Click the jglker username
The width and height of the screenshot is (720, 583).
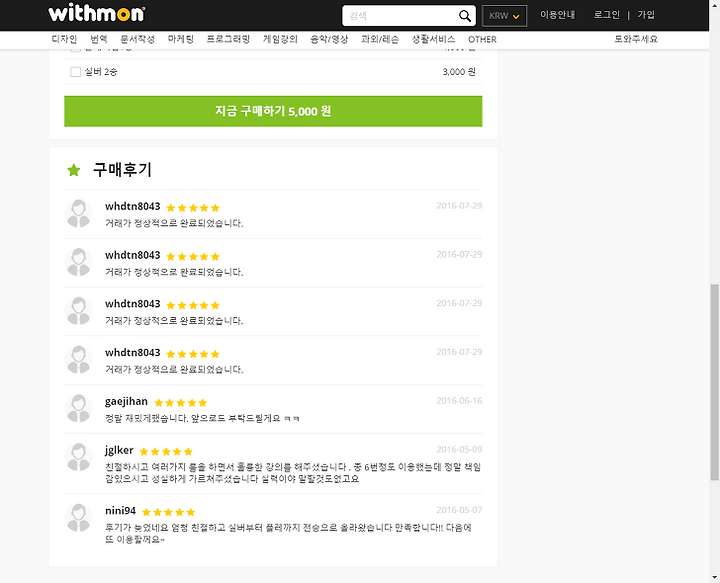[119, 450]
